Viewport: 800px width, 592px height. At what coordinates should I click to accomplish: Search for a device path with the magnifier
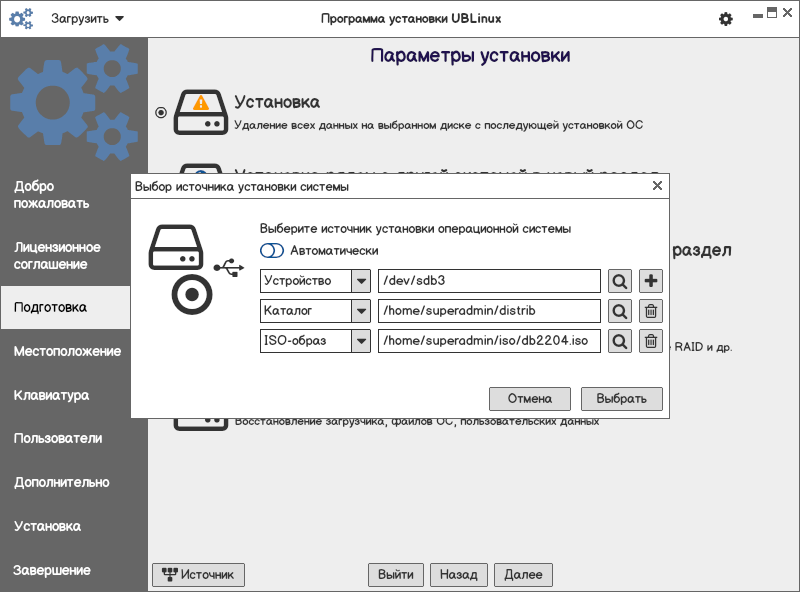(619, 281)
